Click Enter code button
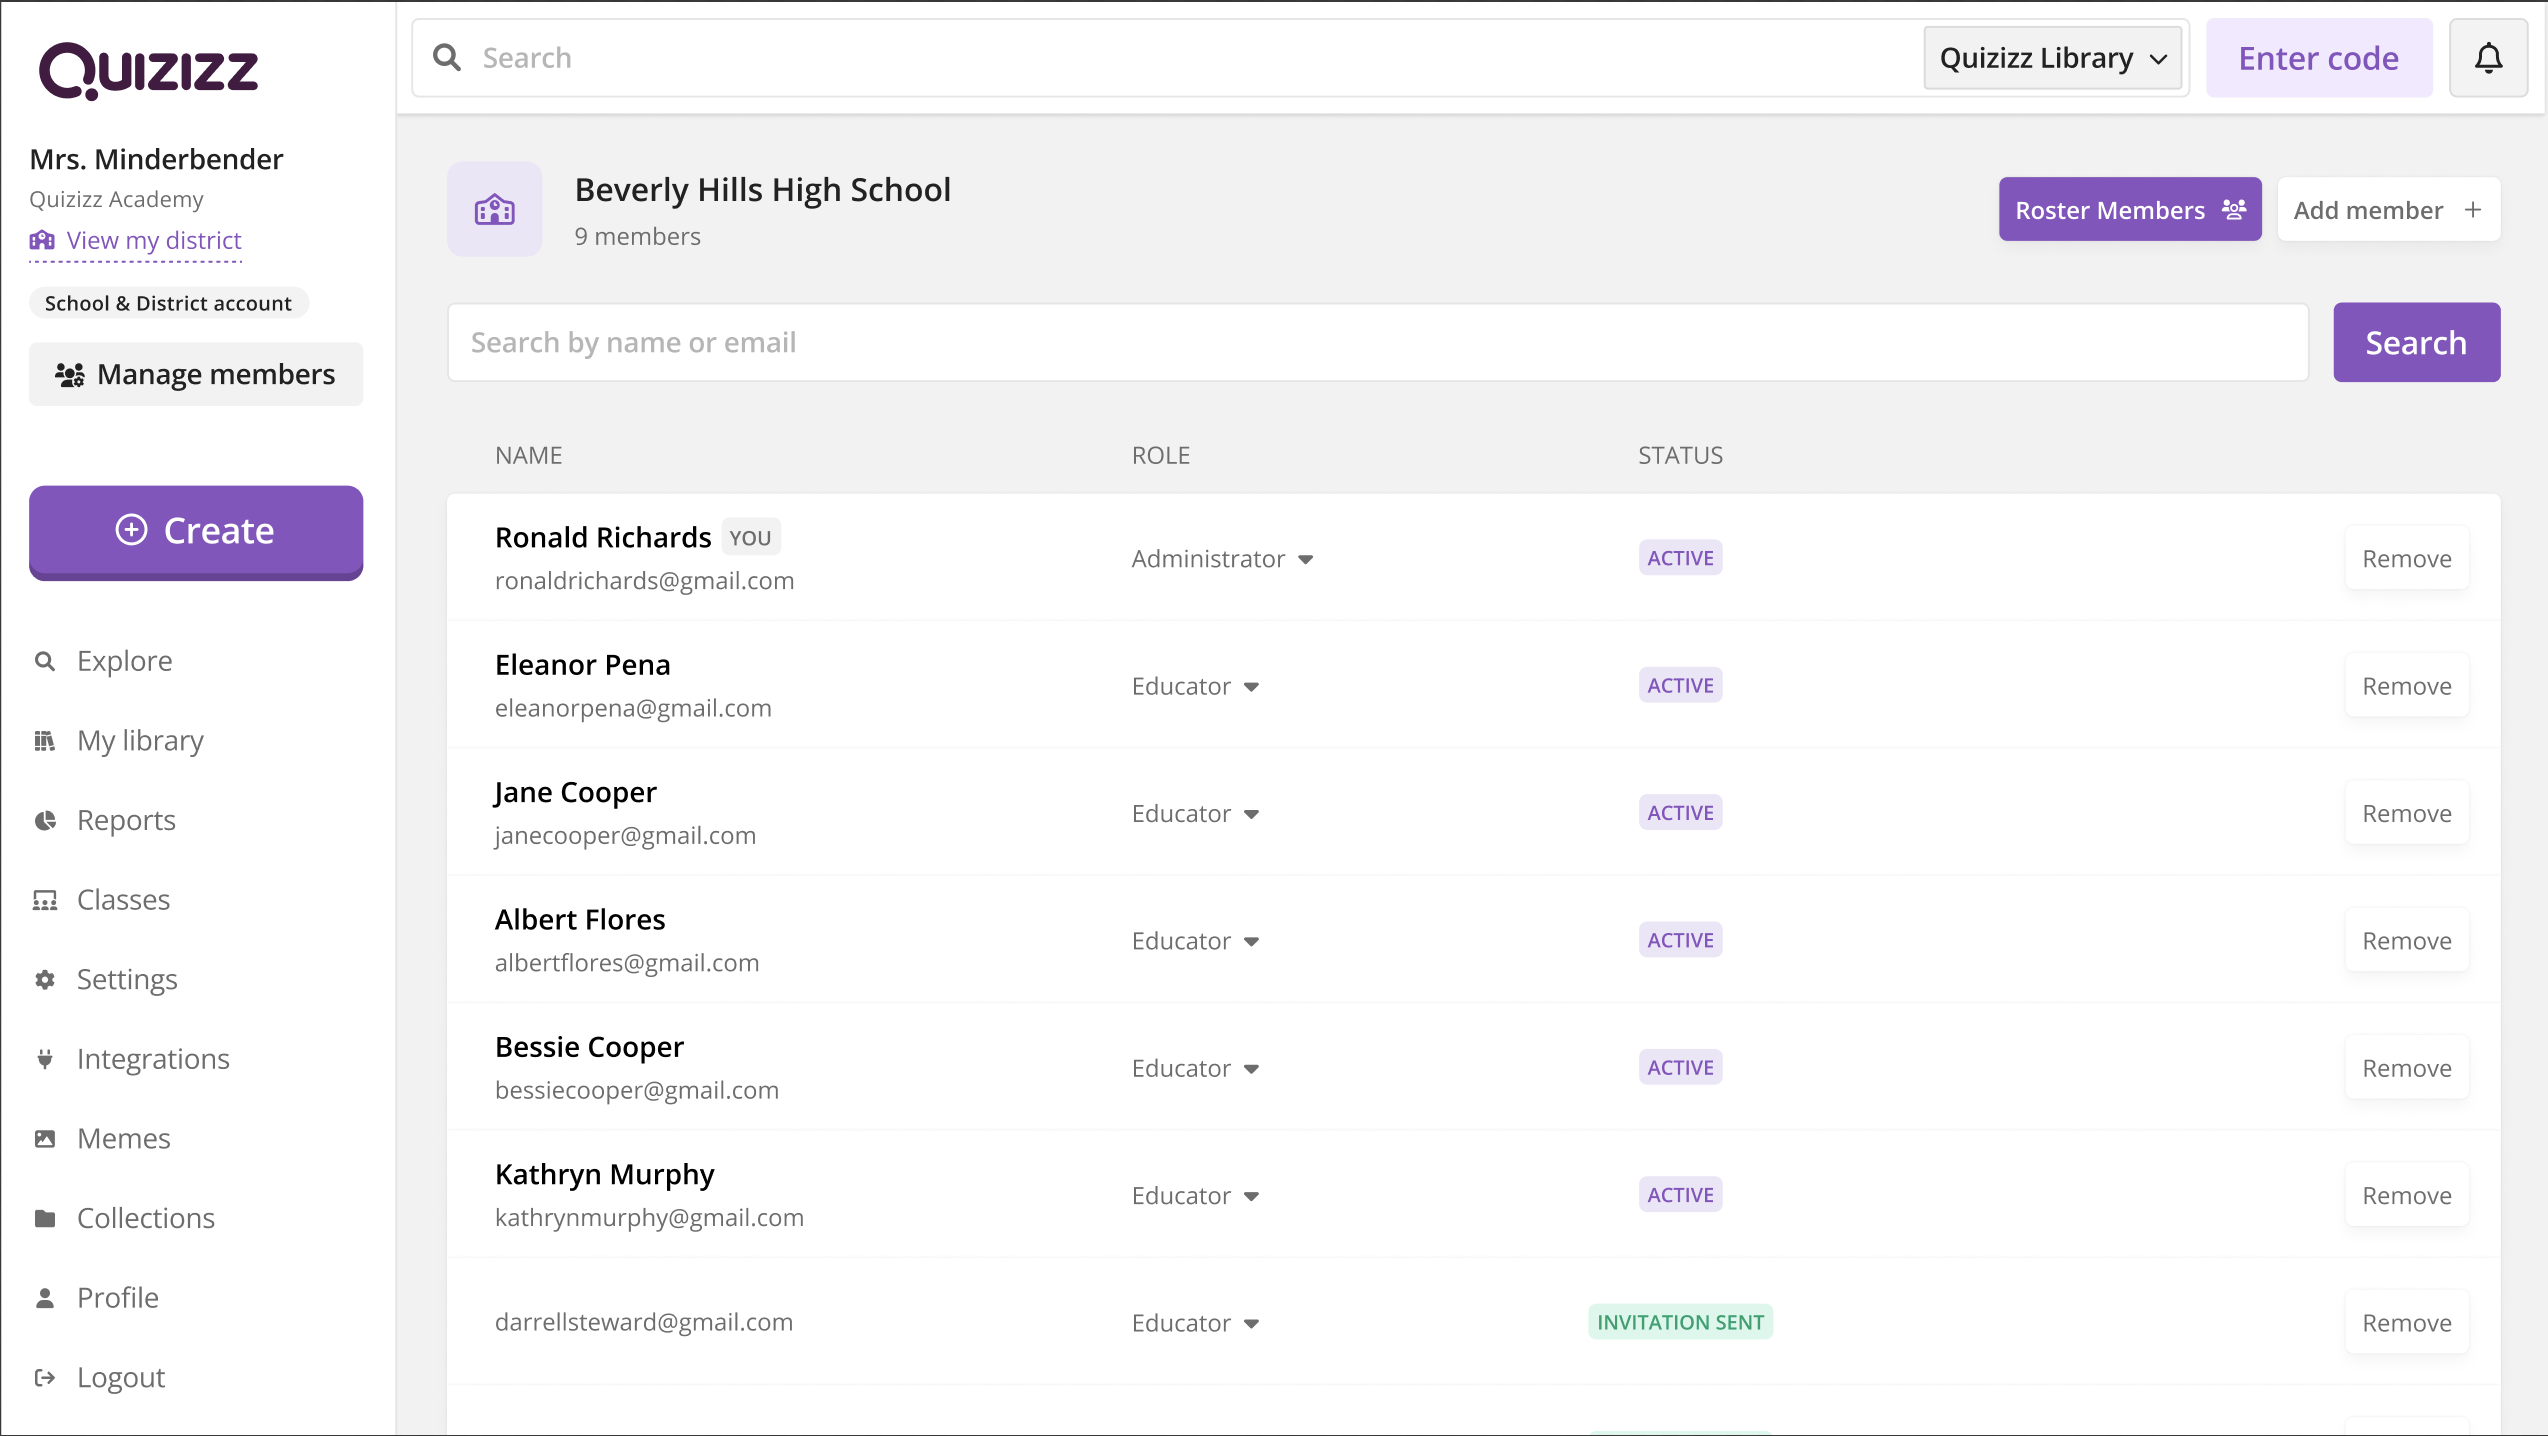 click(2319, 58)
